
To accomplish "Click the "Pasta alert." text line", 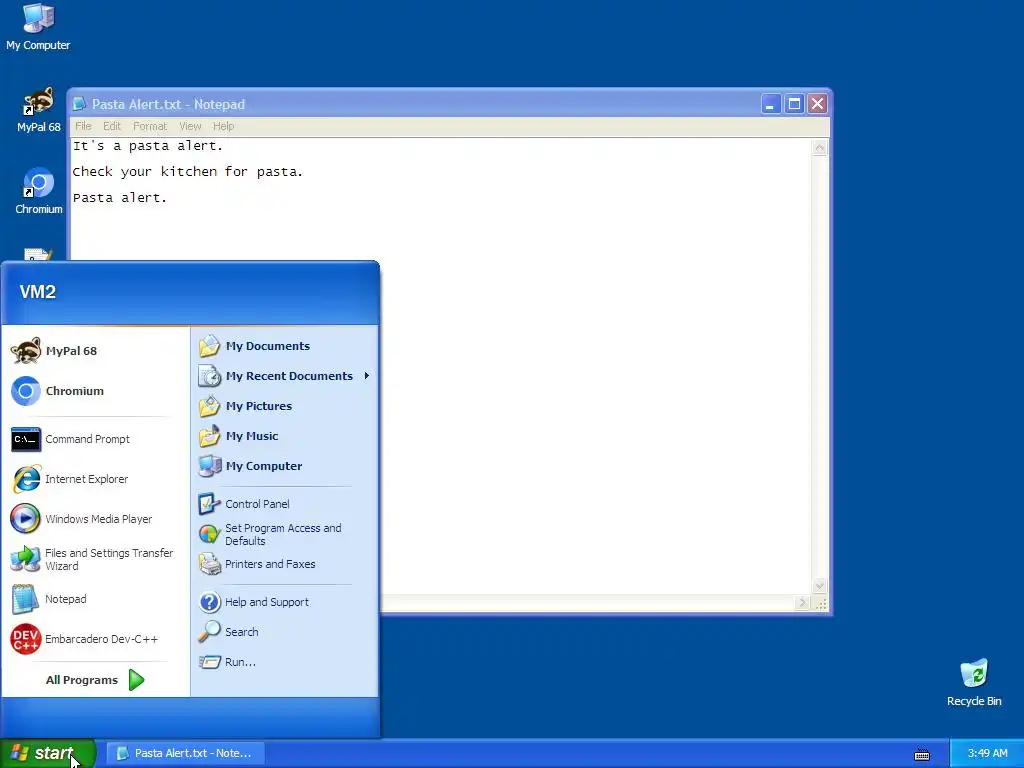I will (x=120, y=198).
